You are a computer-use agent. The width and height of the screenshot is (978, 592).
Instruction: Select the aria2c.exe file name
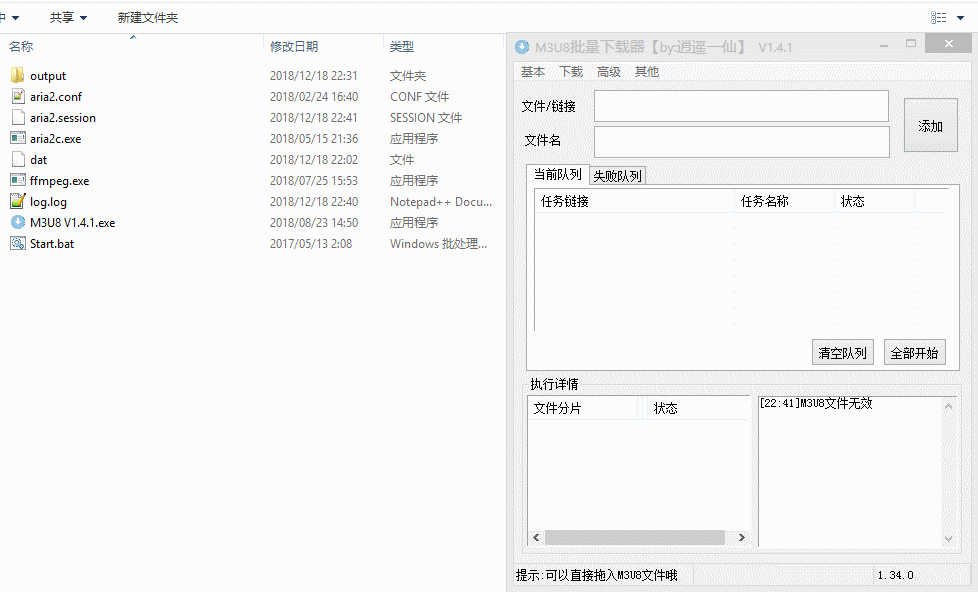pos(56,138)
